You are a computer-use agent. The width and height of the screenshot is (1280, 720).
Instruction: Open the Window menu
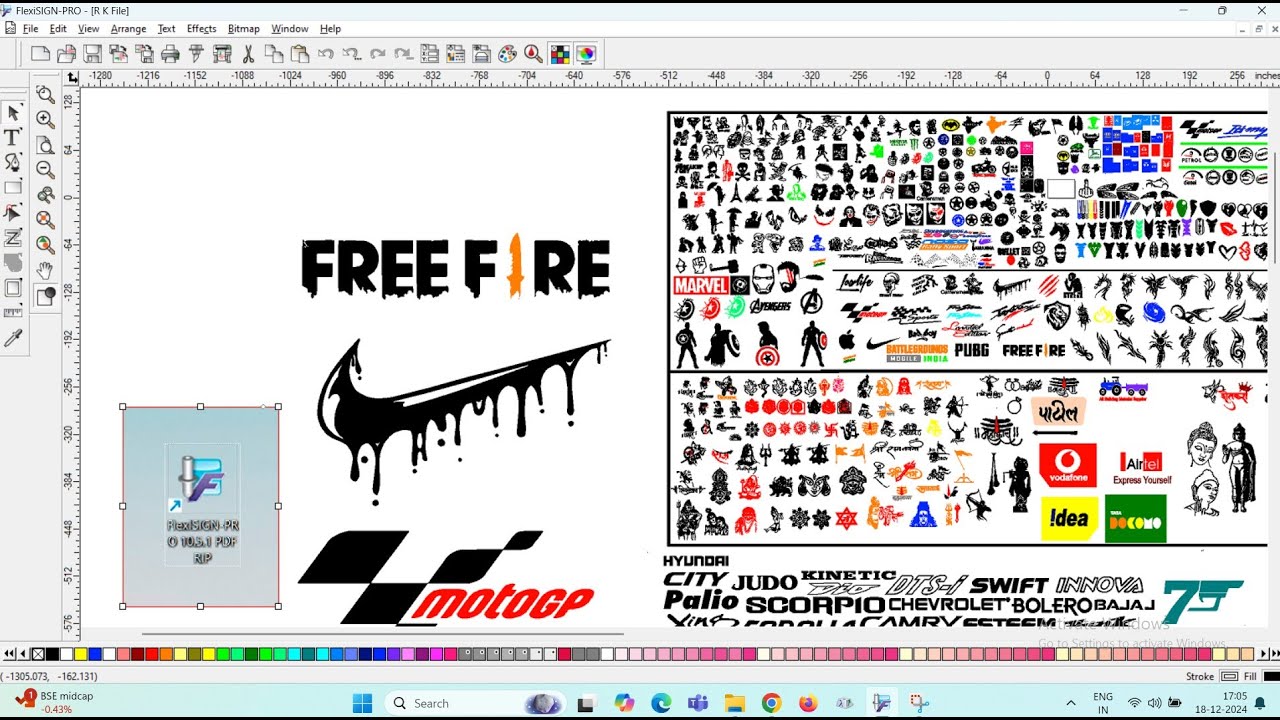[290, 29]
